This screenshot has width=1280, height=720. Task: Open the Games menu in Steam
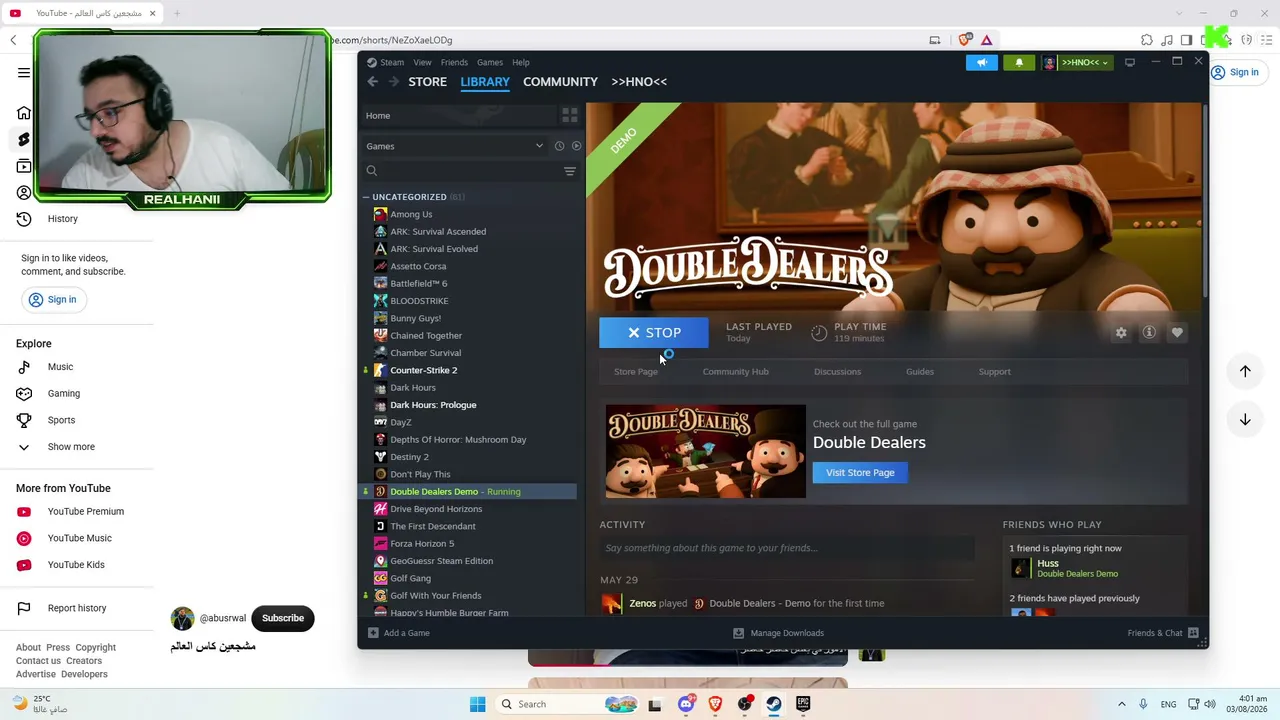[x=489, y=62]
